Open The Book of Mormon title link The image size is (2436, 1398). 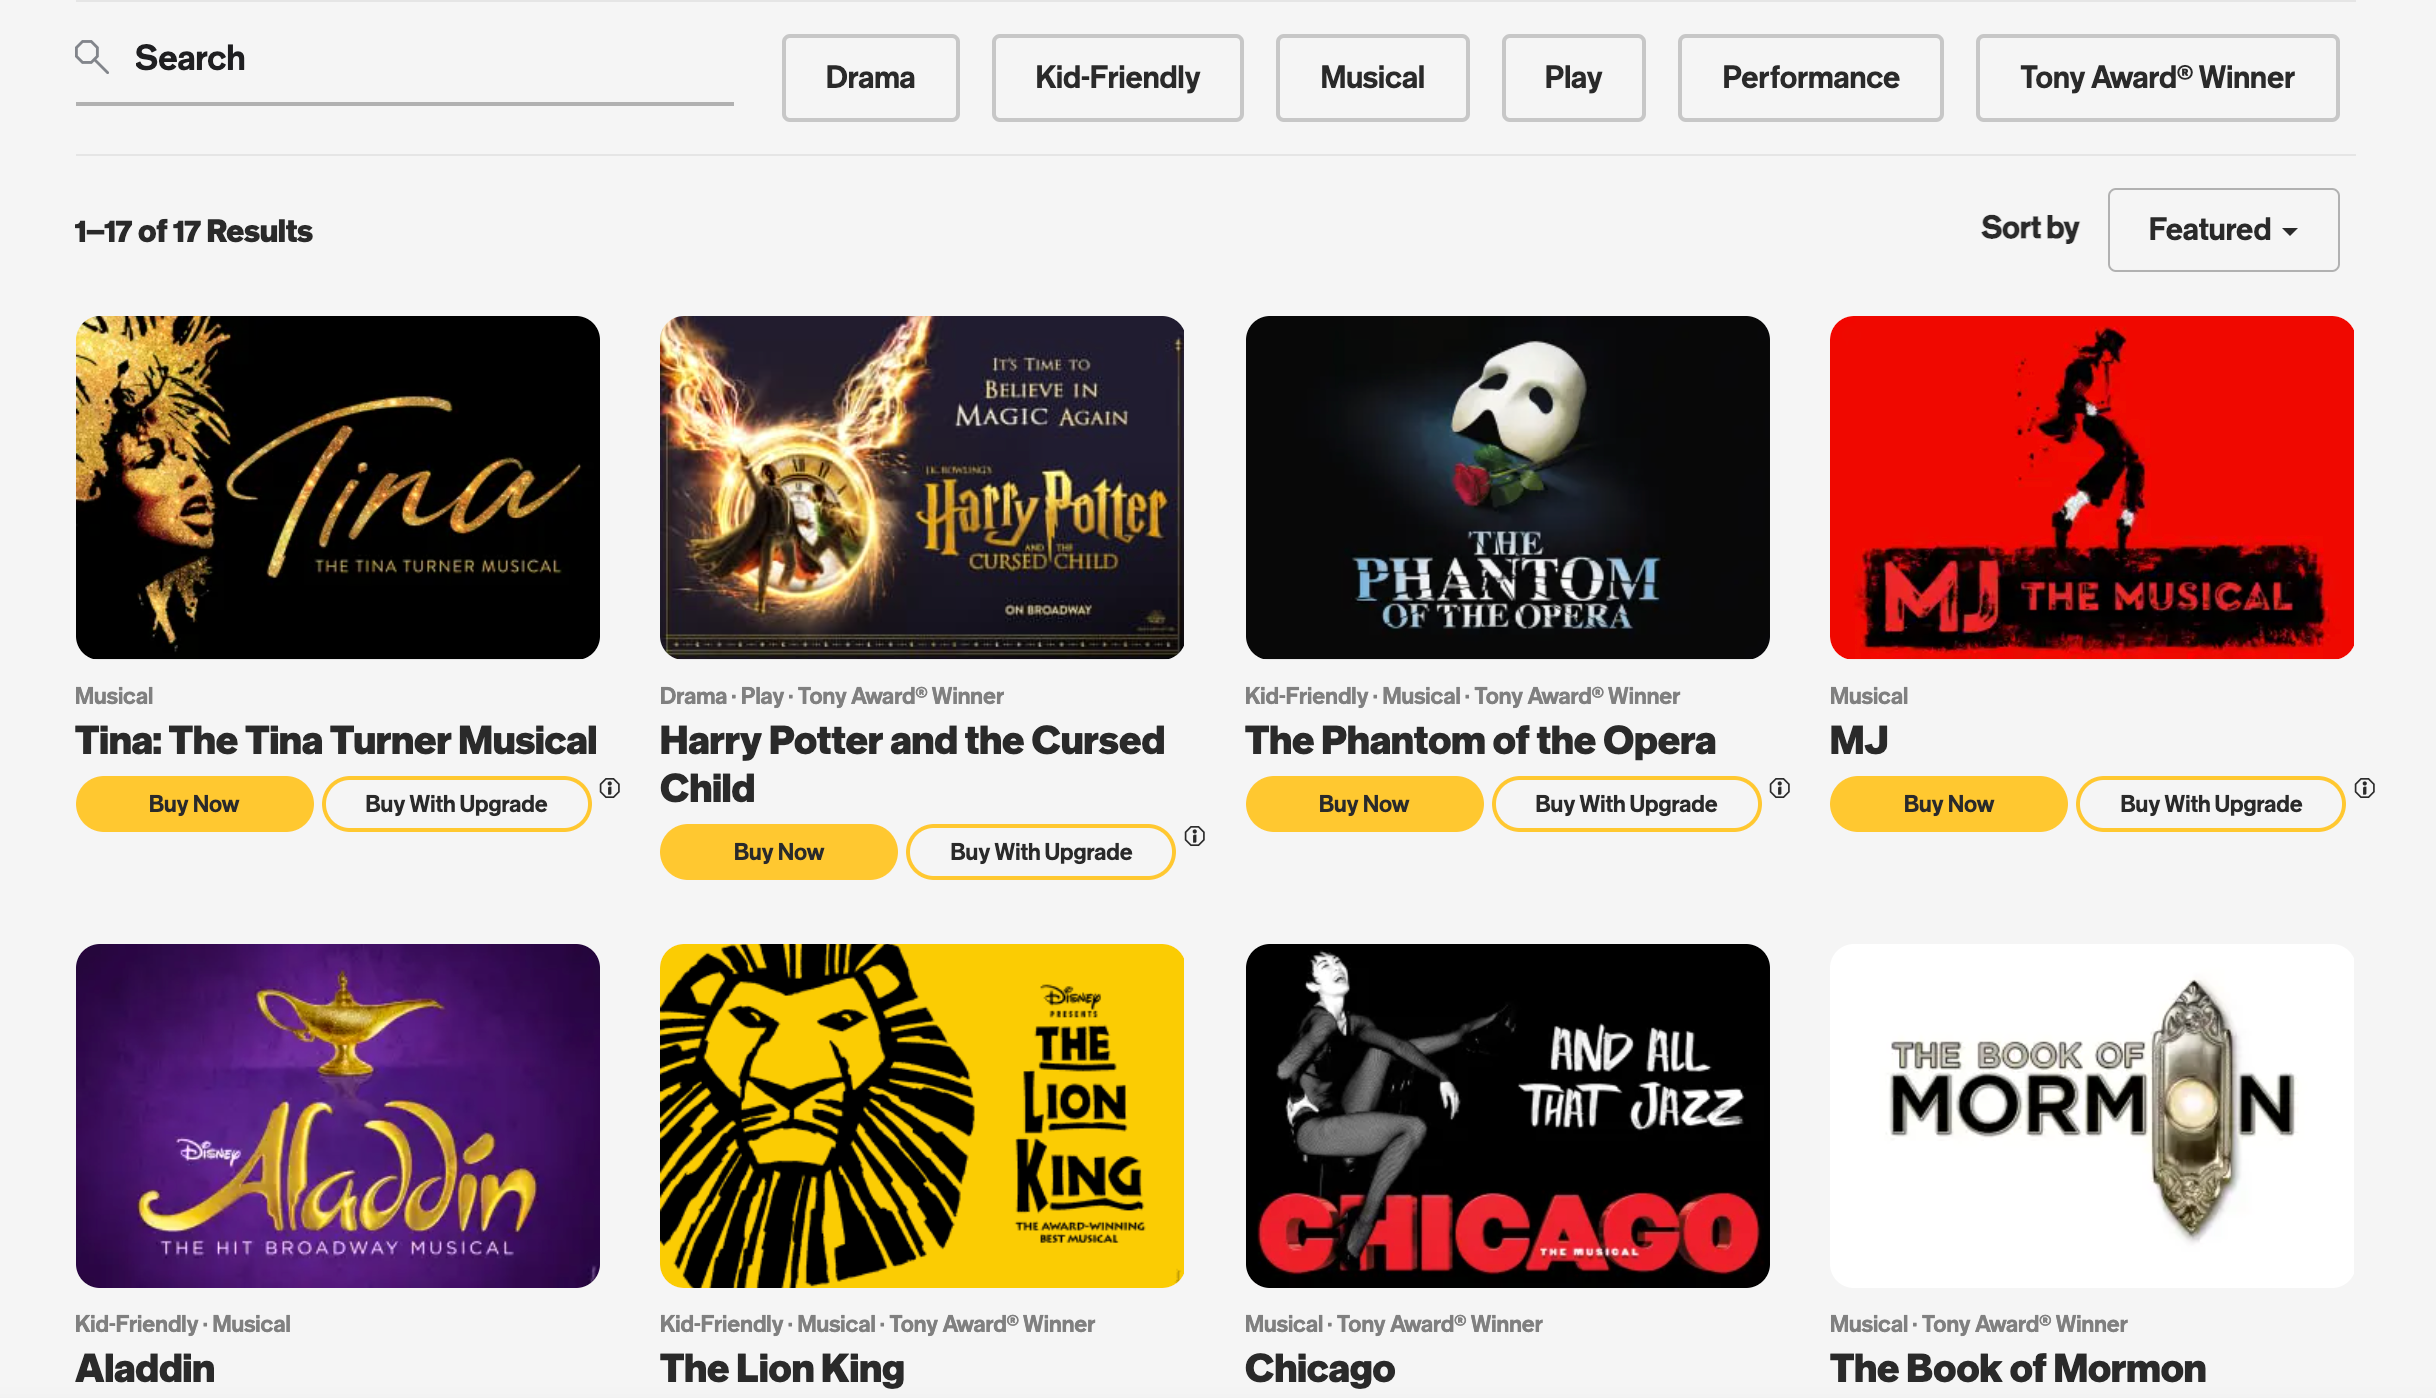2018,1368
